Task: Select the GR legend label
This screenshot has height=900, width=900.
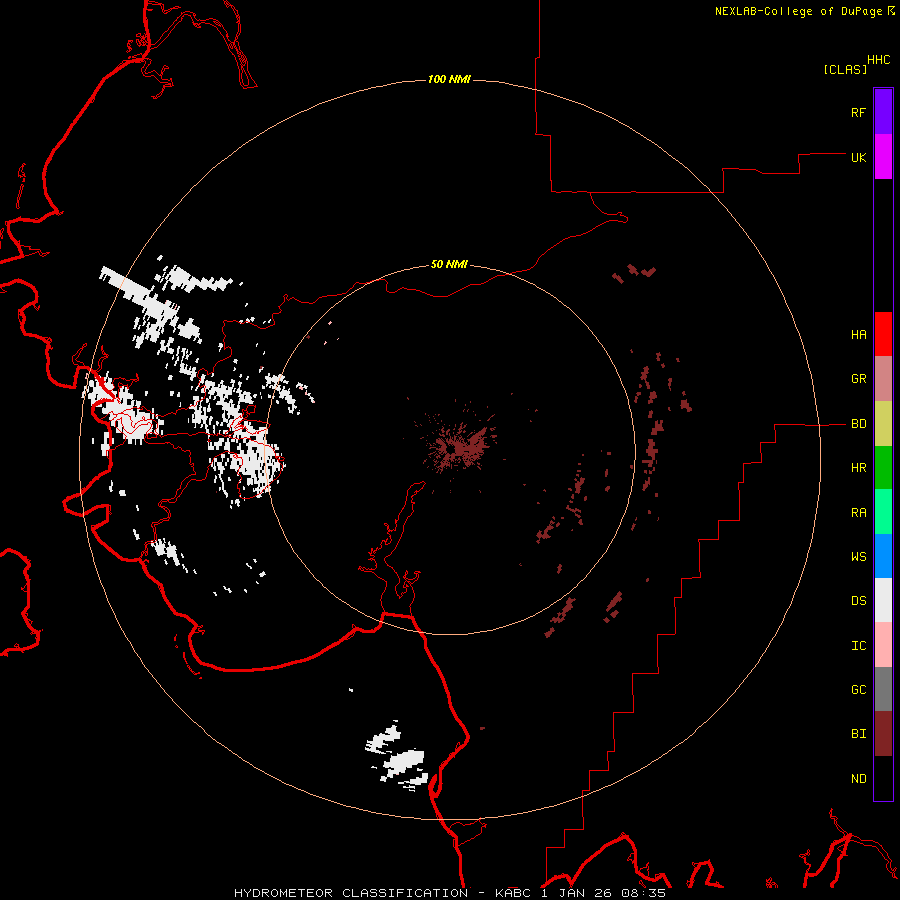Action: coord(858,379)
